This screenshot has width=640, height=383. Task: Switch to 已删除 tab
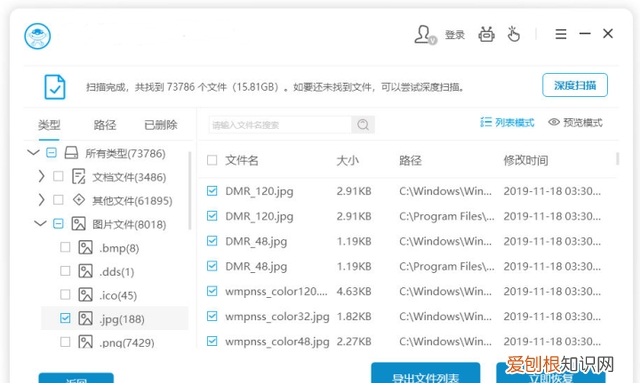(x=161, y=125)
